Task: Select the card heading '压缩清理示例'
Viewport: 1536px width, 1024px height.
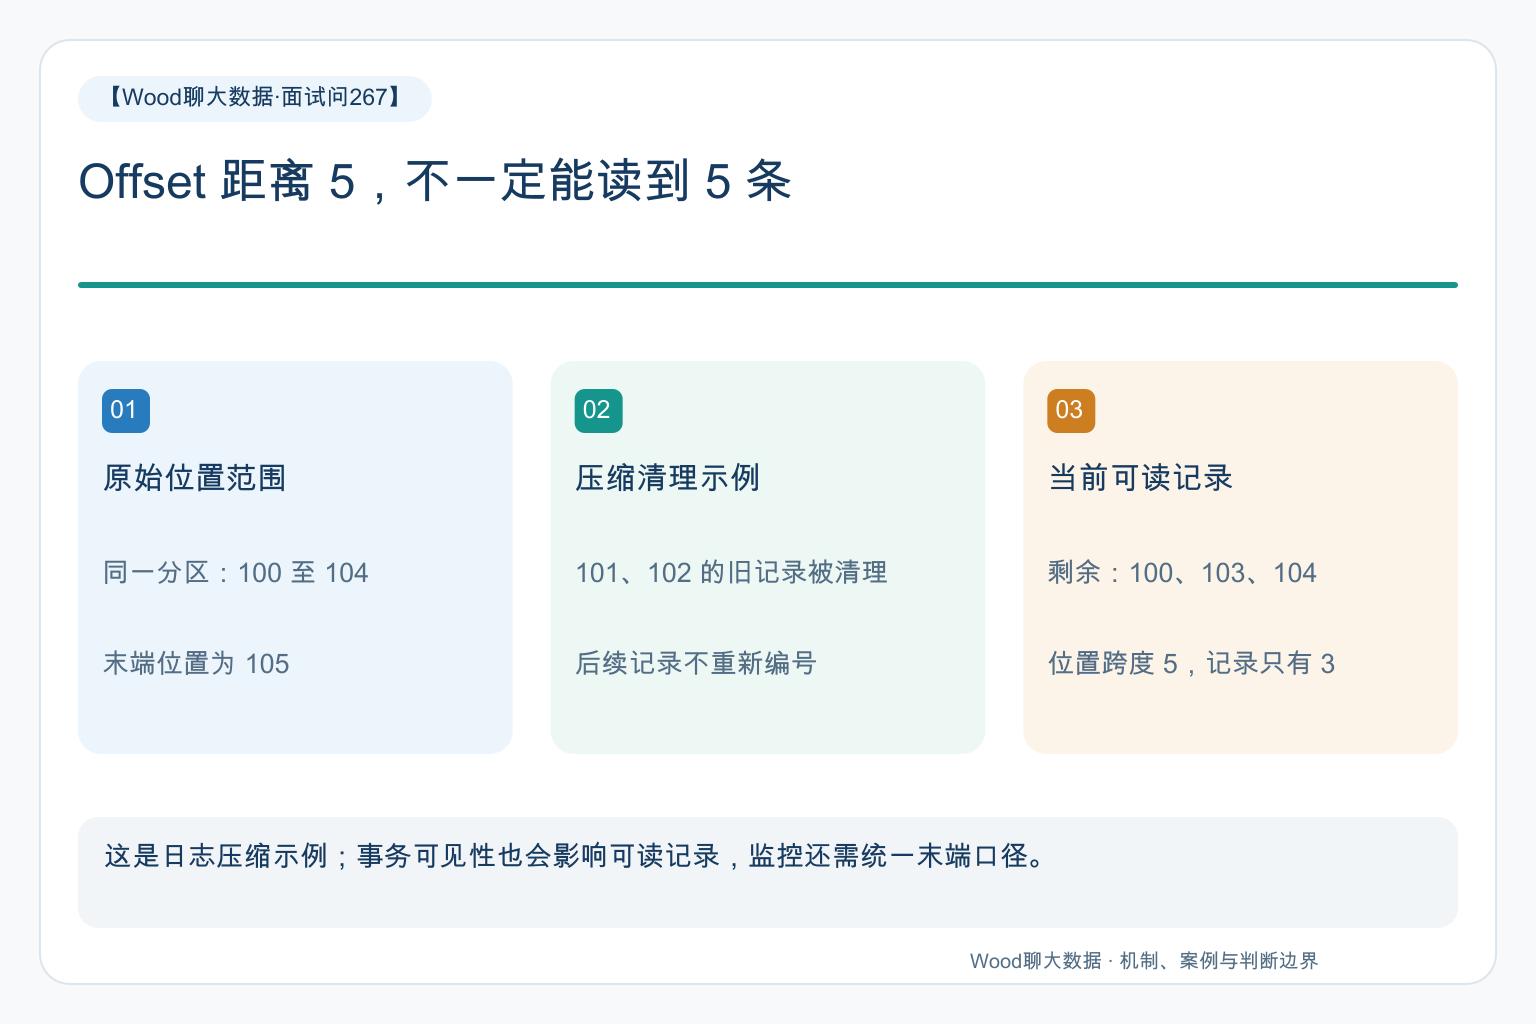Action: click(667, 478)
